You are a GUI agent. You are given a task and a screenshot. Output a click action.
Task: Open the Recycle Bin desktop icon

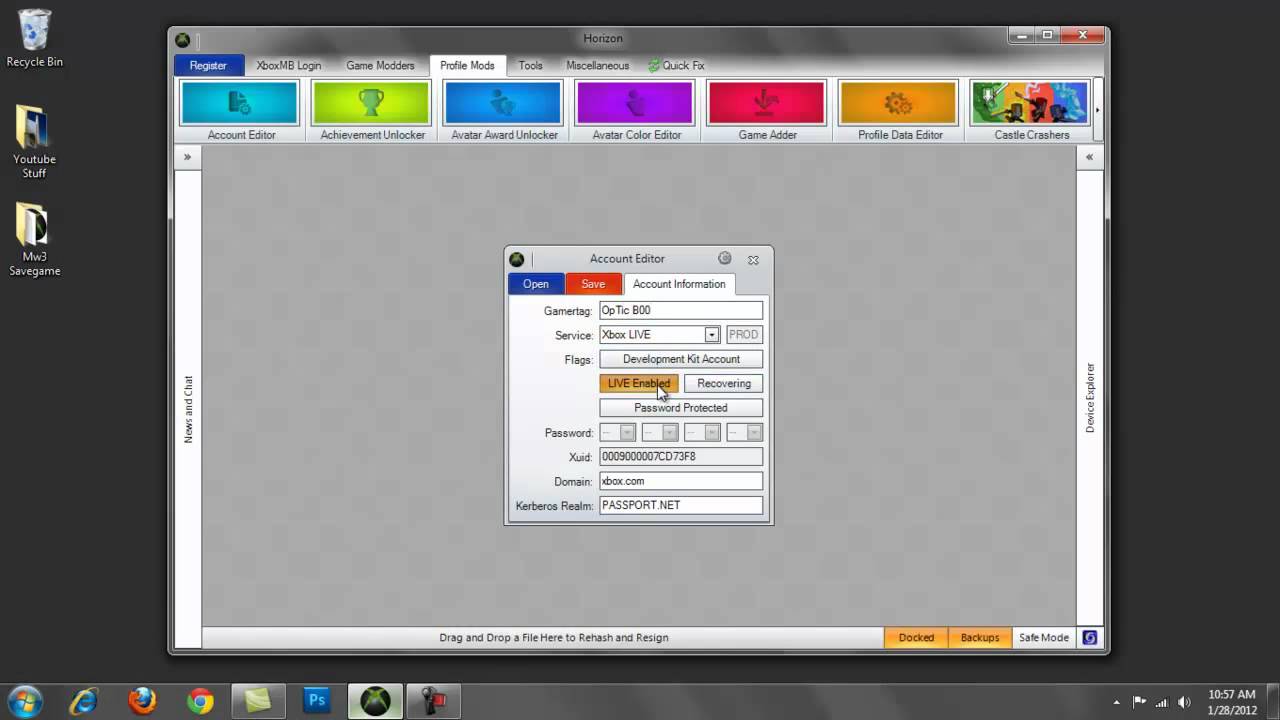click(x=34, y=39)
